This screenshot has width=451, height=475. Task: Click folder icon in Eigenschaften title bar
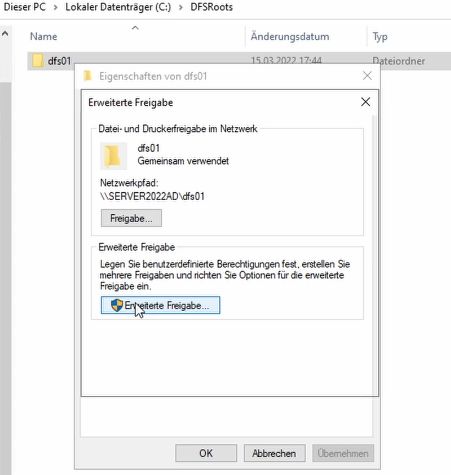pyautogui.click(x=88, y=76)
